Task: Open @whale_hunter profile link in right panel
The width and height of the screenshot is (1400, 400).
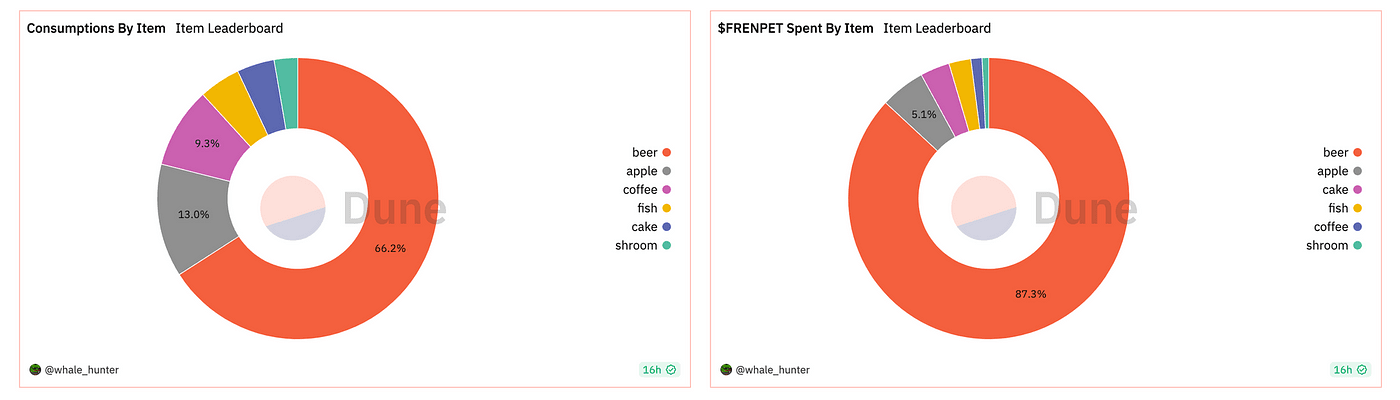Action: 773,370
